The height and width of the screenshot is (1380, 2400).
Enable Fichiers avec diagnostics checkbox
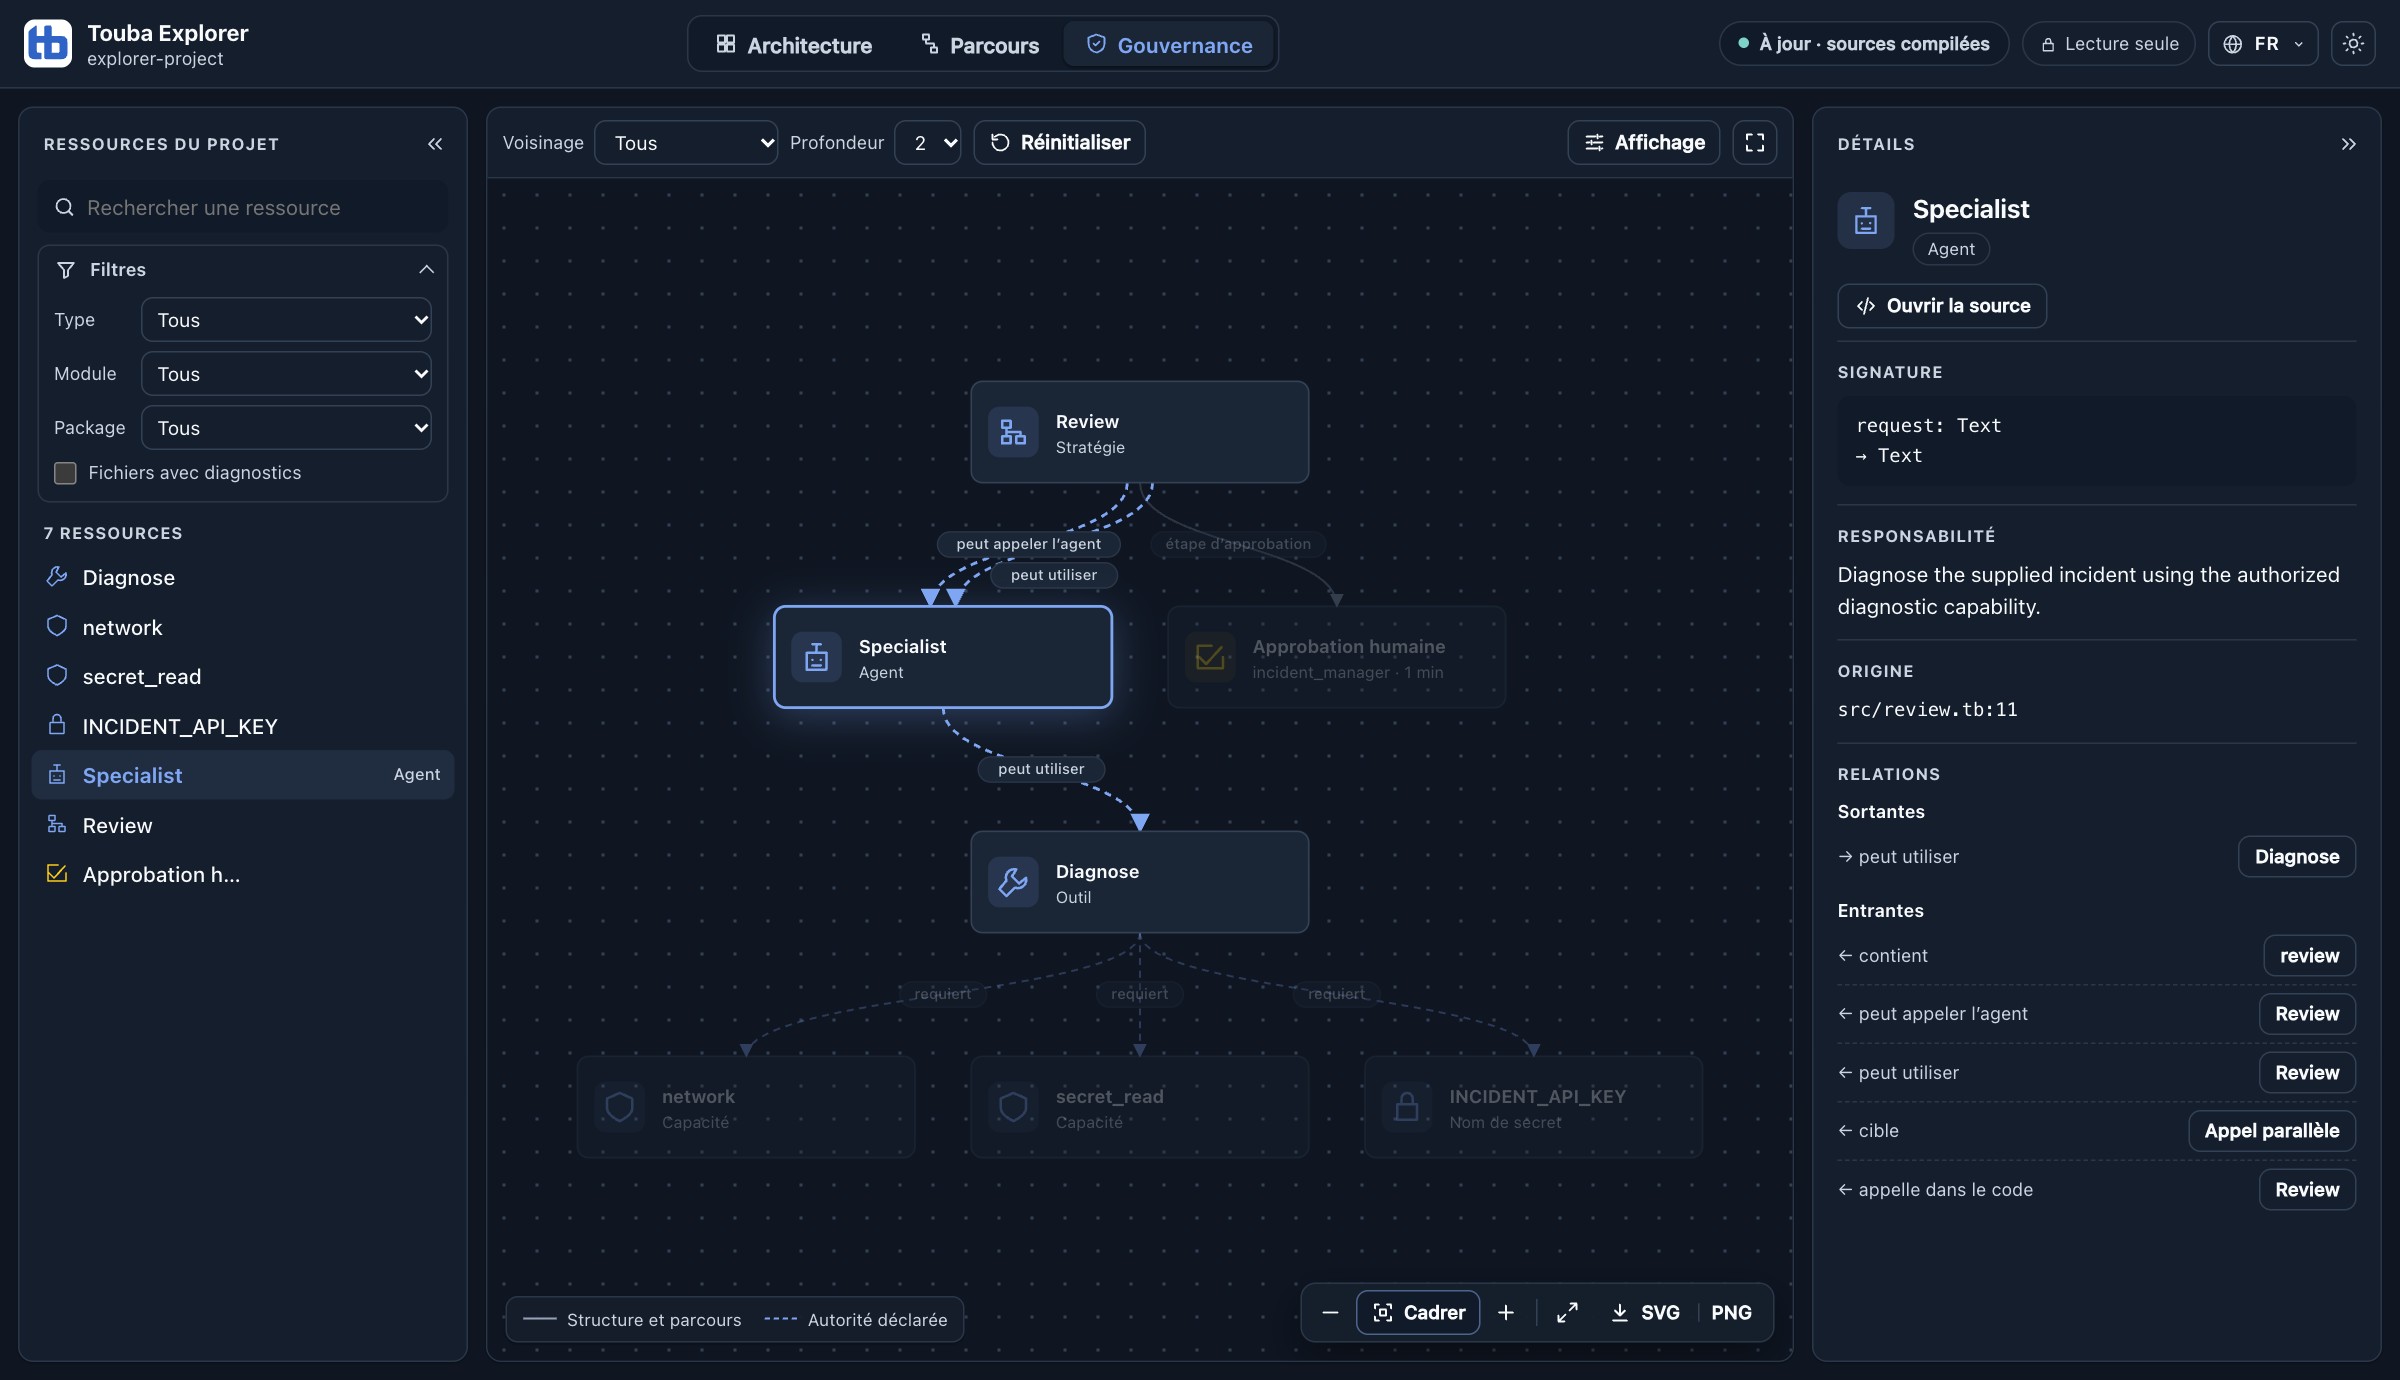(65, 473)
